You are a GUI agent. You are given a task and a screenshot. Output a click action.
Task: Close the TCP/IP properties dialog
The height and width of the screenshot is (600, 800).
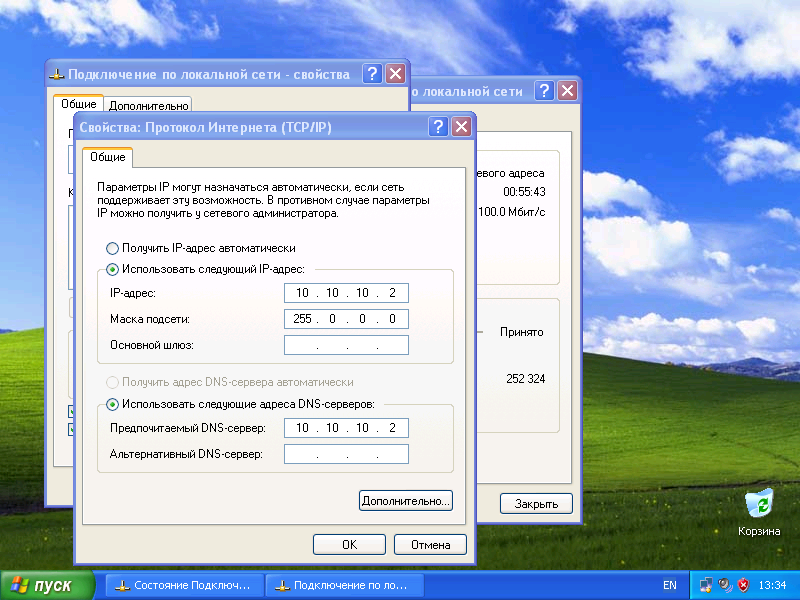(462, 126)
